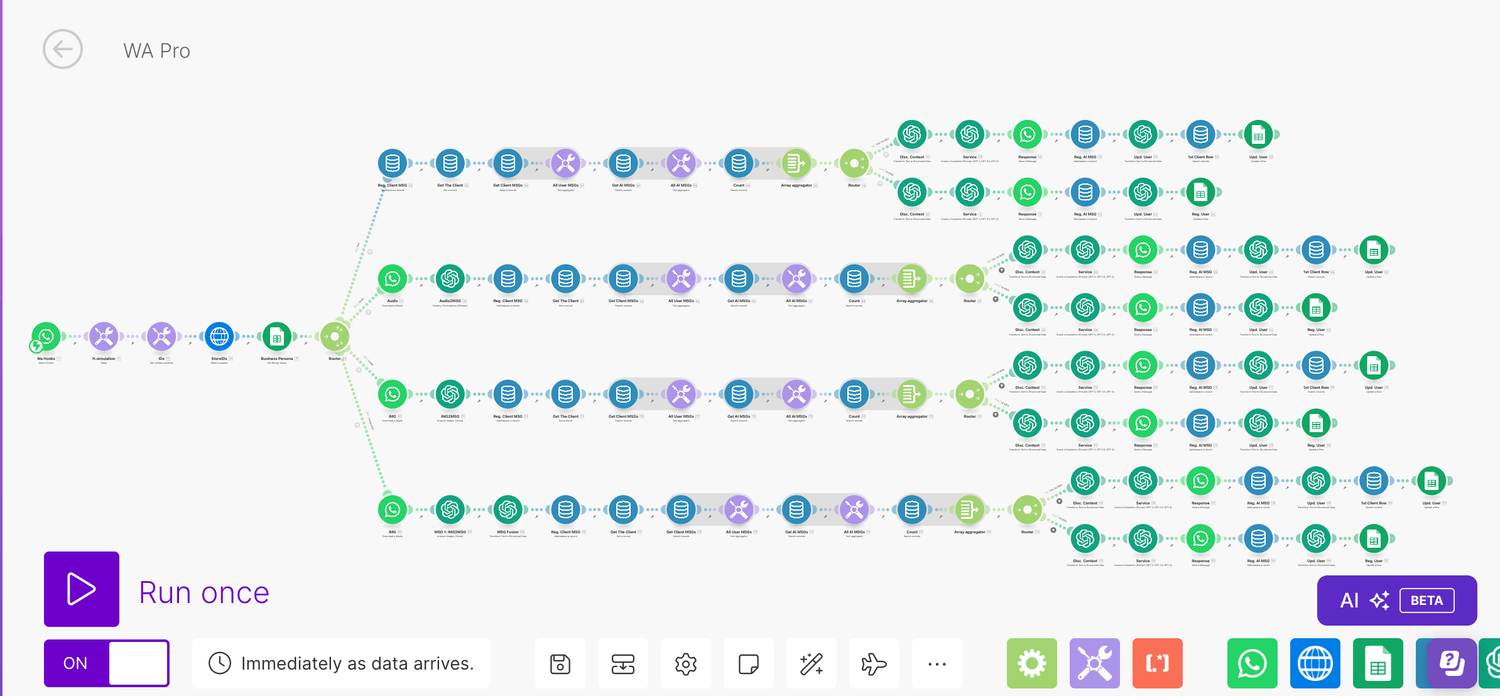The width and height of the screenshot is (1500, 696).
Task: Toggle the scenario ON switch off
Action: pyautogui.click(x=106, y=663)
